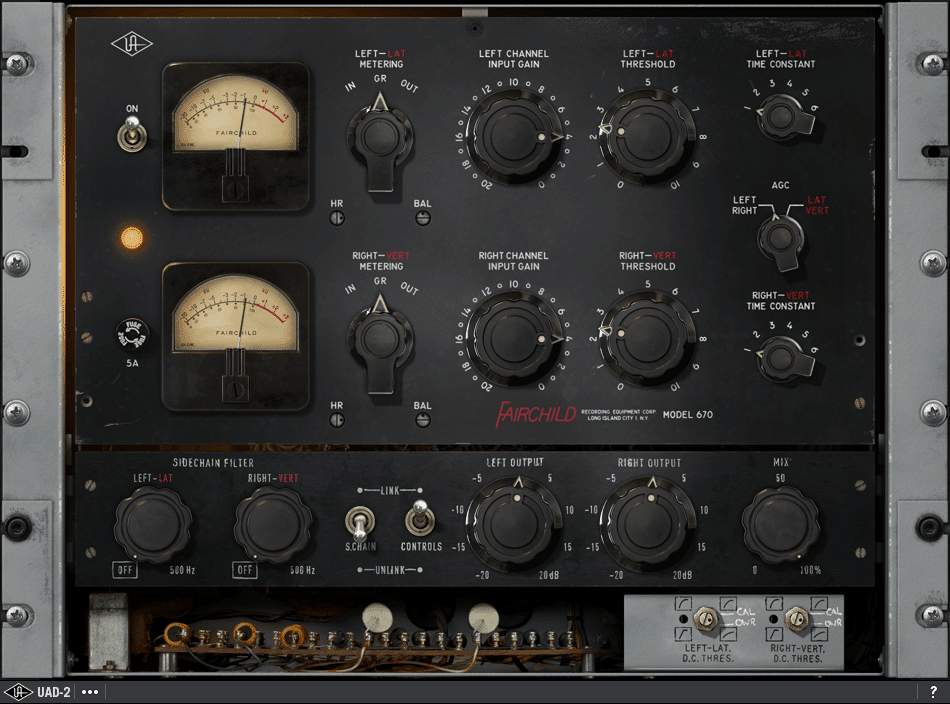The width and height of the screenshot is (950, 704).
Task: Click the Left-Lat meter zero adjust screw
Action: 235,190
